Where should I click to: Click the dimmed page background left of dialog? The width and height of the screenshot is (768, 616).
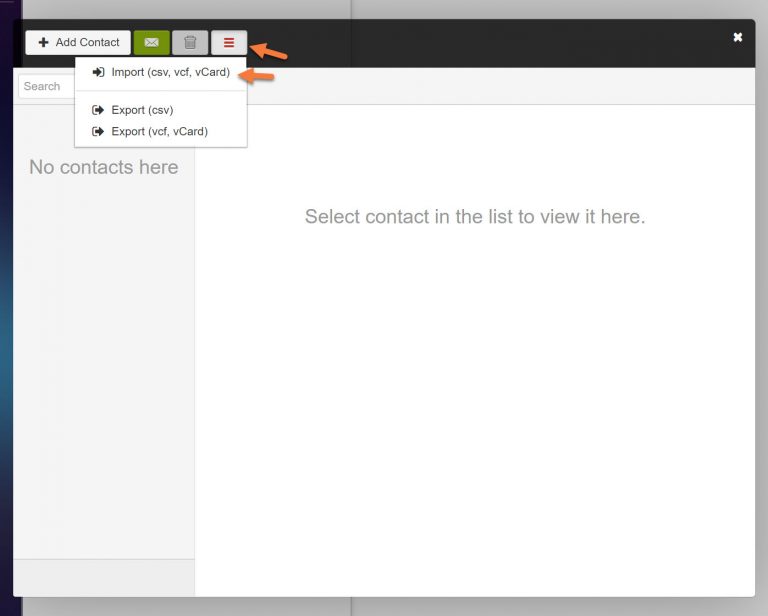coord(6,300)
